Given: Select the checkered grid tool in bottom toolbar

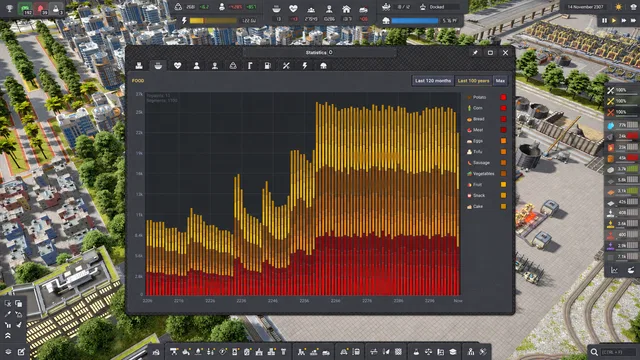Looking at the screenshot, I should click(398, 352).
